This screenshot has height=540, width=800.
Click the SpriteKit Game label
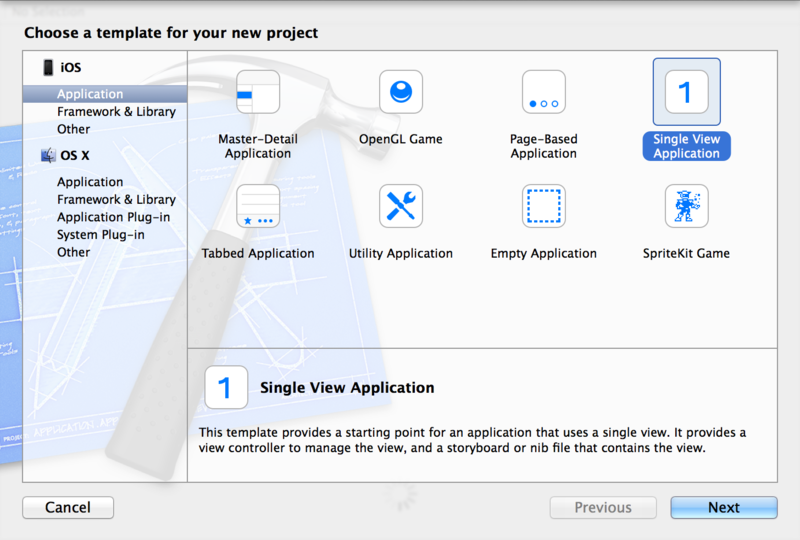point(686,253)
